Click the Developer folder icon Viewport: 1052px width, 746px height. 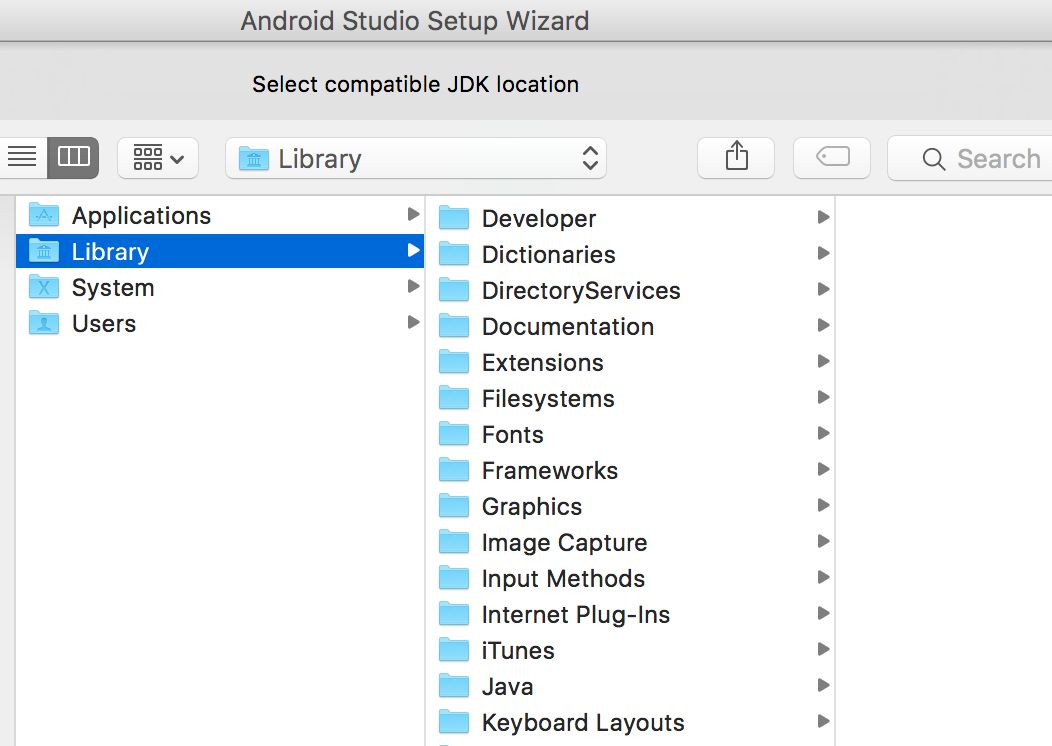tap(454, 218)
